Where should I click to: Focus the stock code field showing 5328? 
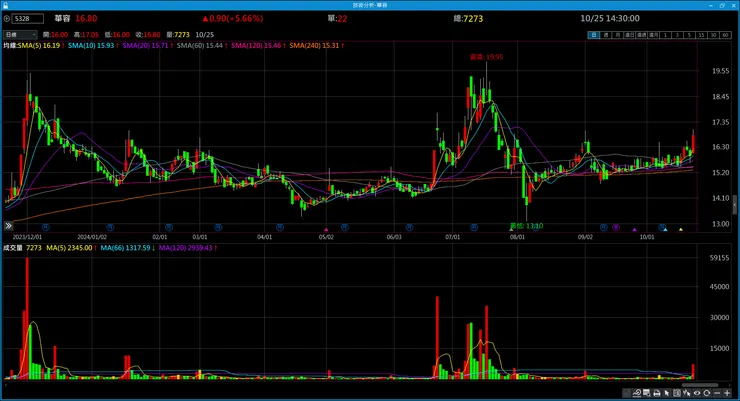(27, 19)
